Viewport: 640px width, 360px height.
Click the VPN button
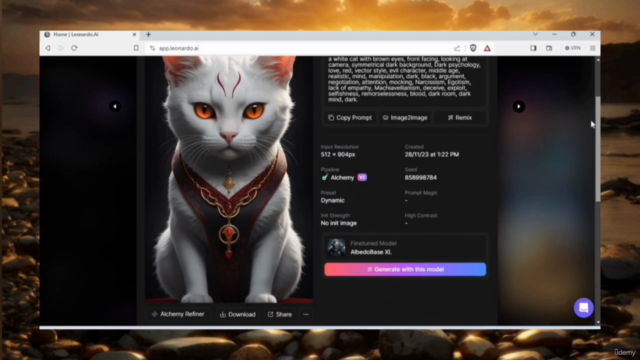(x=573, y=48)
